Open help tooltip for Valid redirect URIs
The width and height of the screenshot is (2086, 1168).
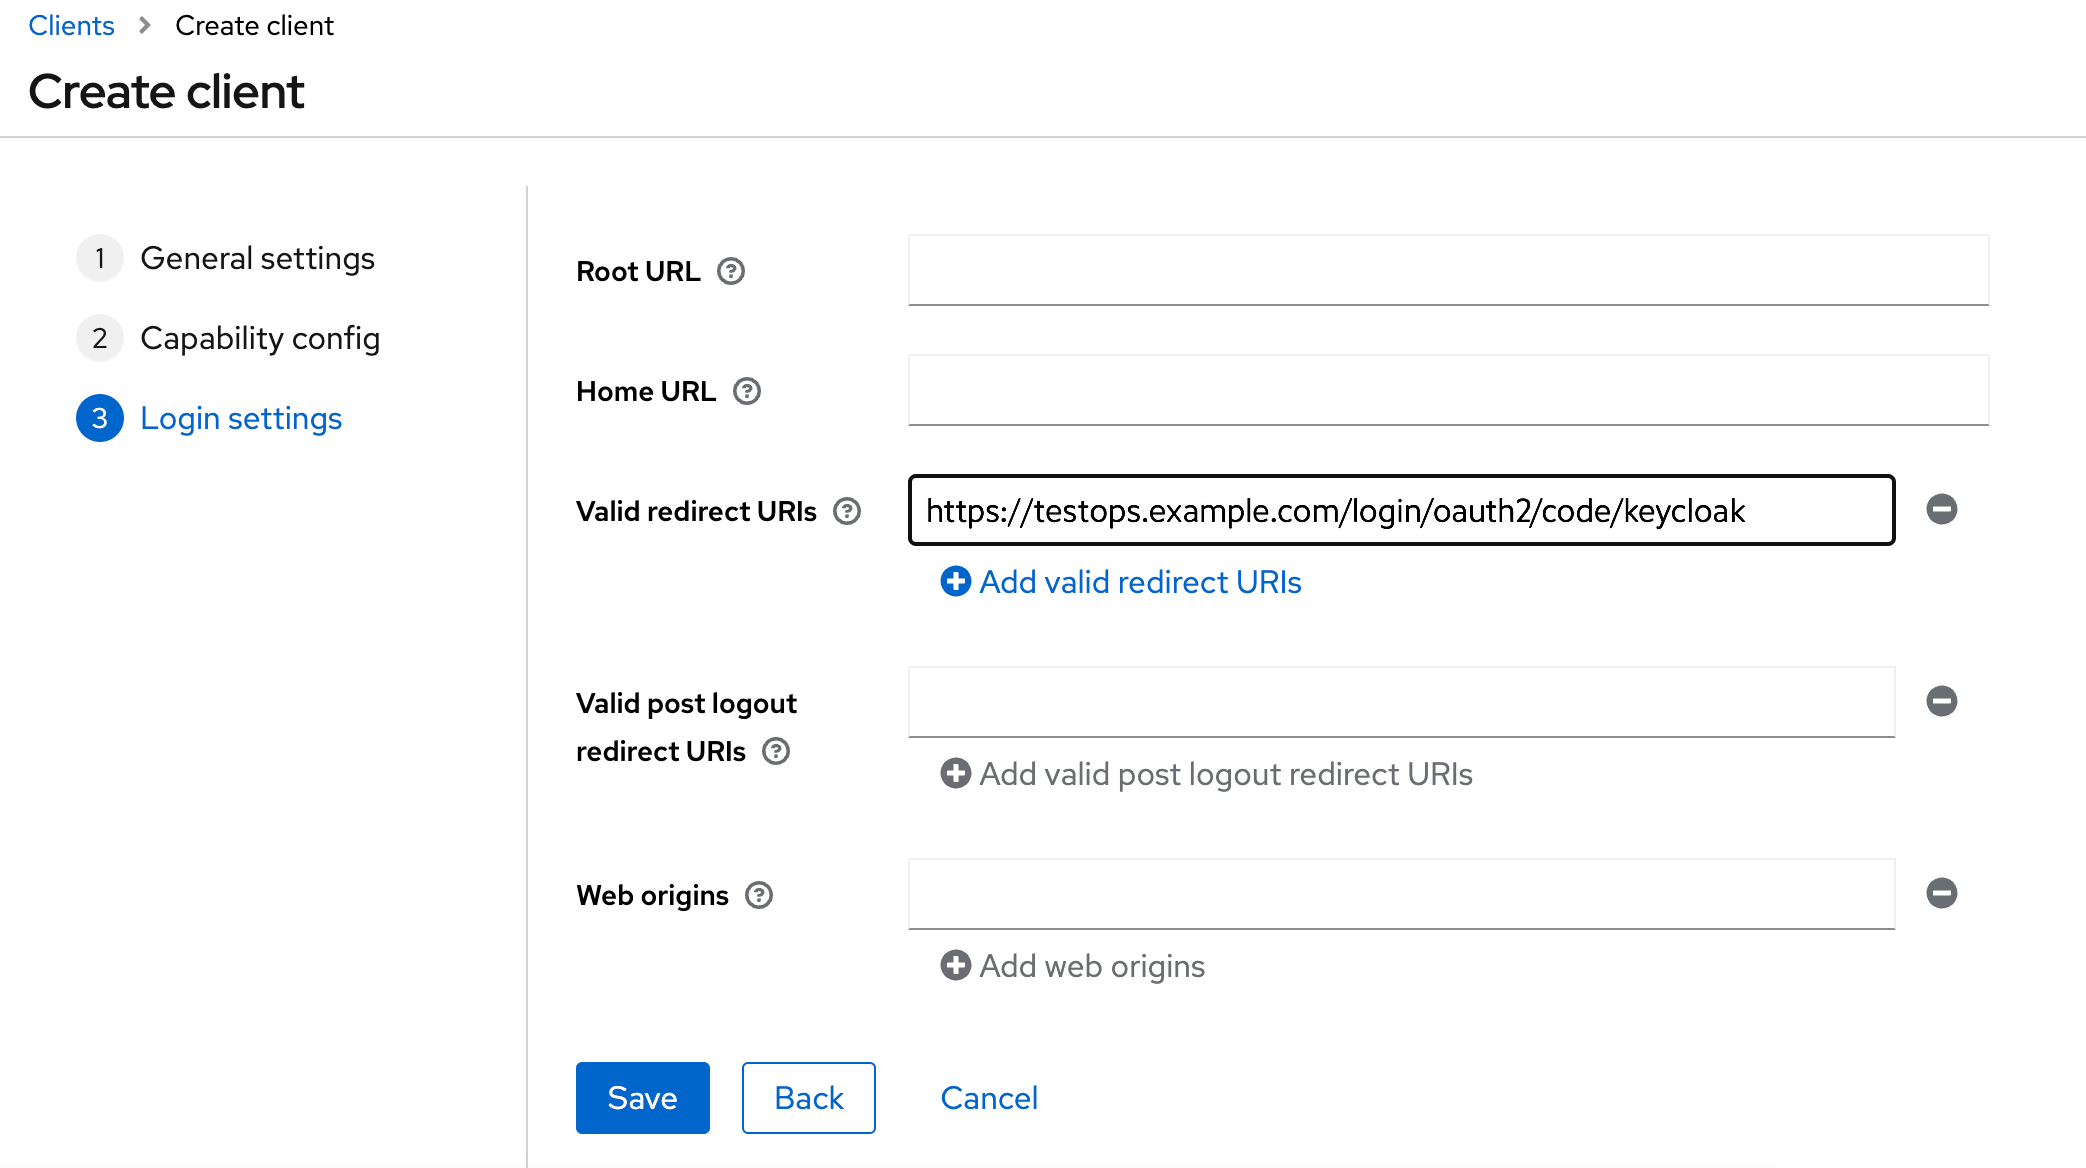tap(845, 511)
